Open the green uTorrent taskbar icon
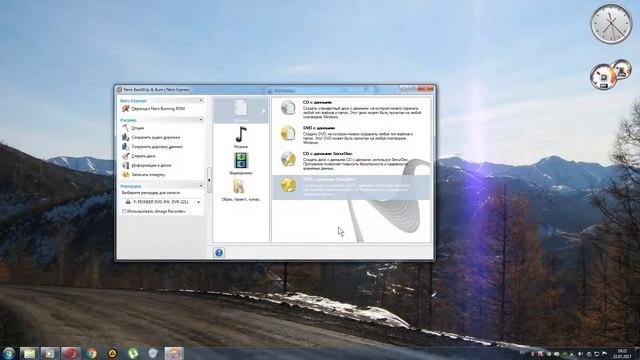The height and width of the screenshot is (360, 640). tap(133, 353)
